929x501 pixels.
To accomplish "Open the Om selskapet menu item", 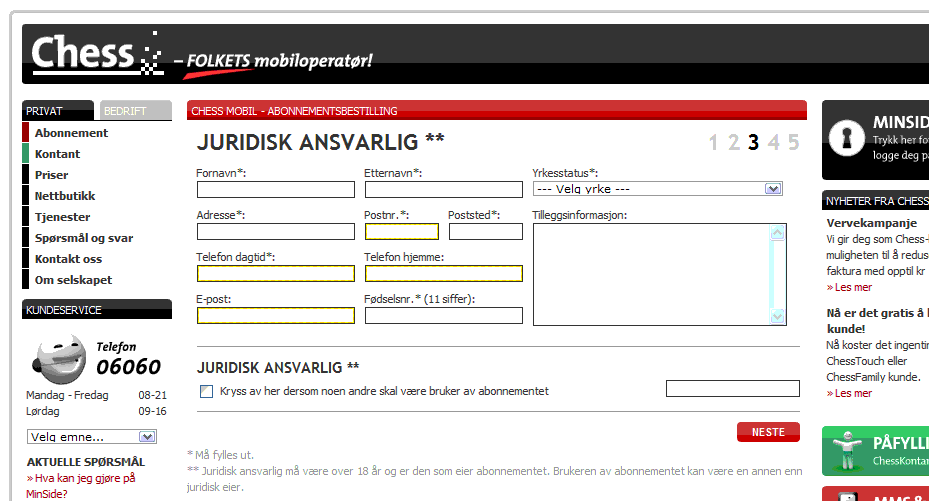I will coord(73,280).
